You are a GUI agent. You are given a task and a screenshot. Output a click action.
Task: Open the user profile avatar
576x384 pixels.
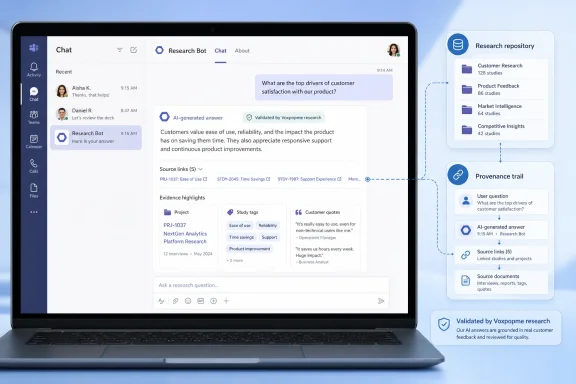click(394, 50)
